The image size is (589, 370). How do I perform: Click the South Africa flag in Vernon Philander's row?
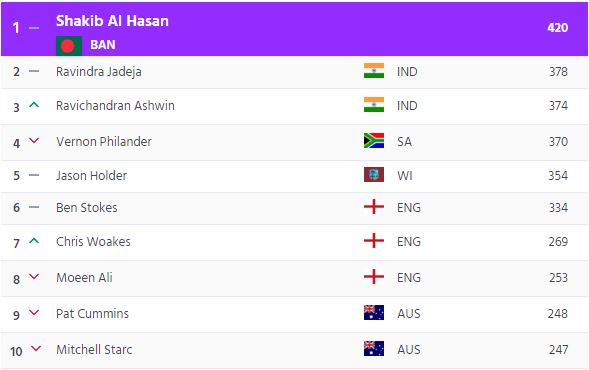click(x=374, y=140)
